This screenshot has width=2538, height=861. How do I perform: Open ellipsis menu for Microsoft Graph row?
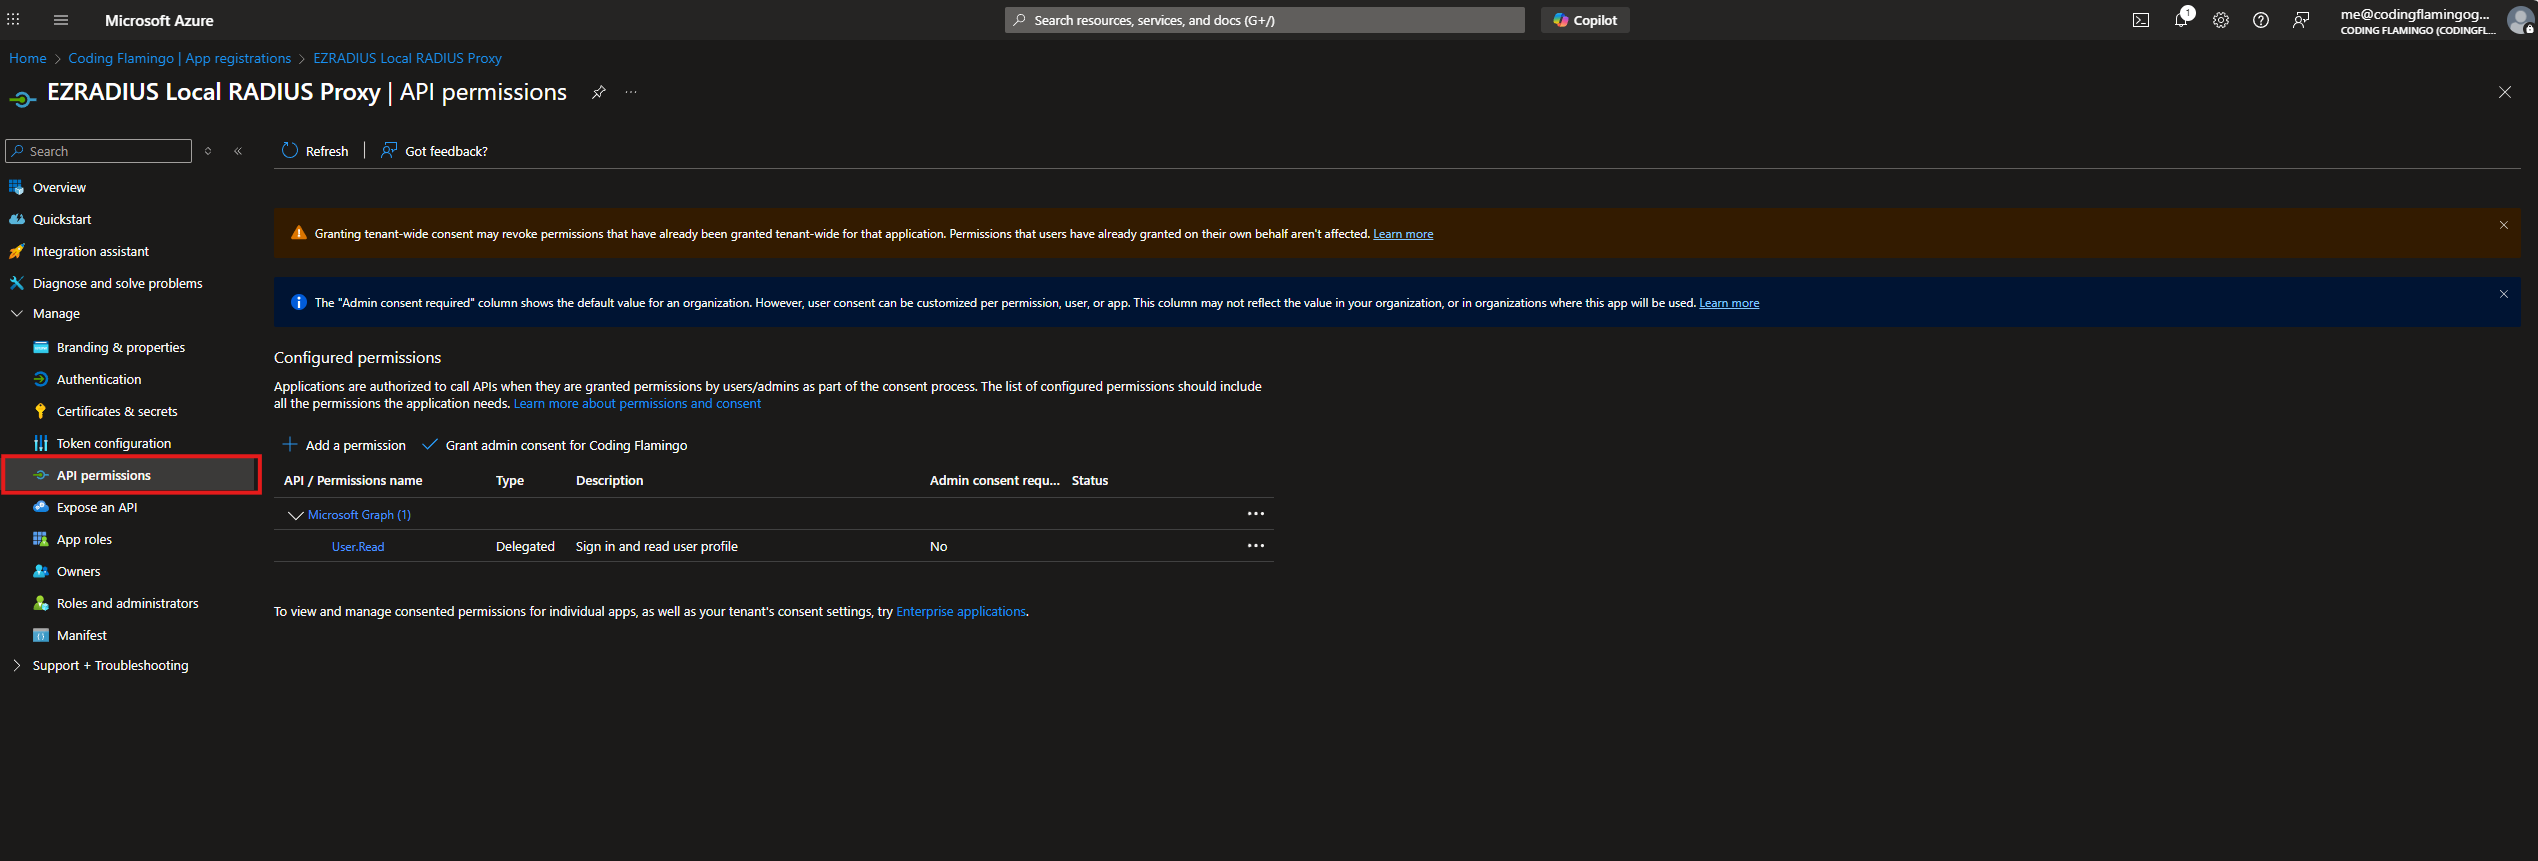click(1256, 514)
